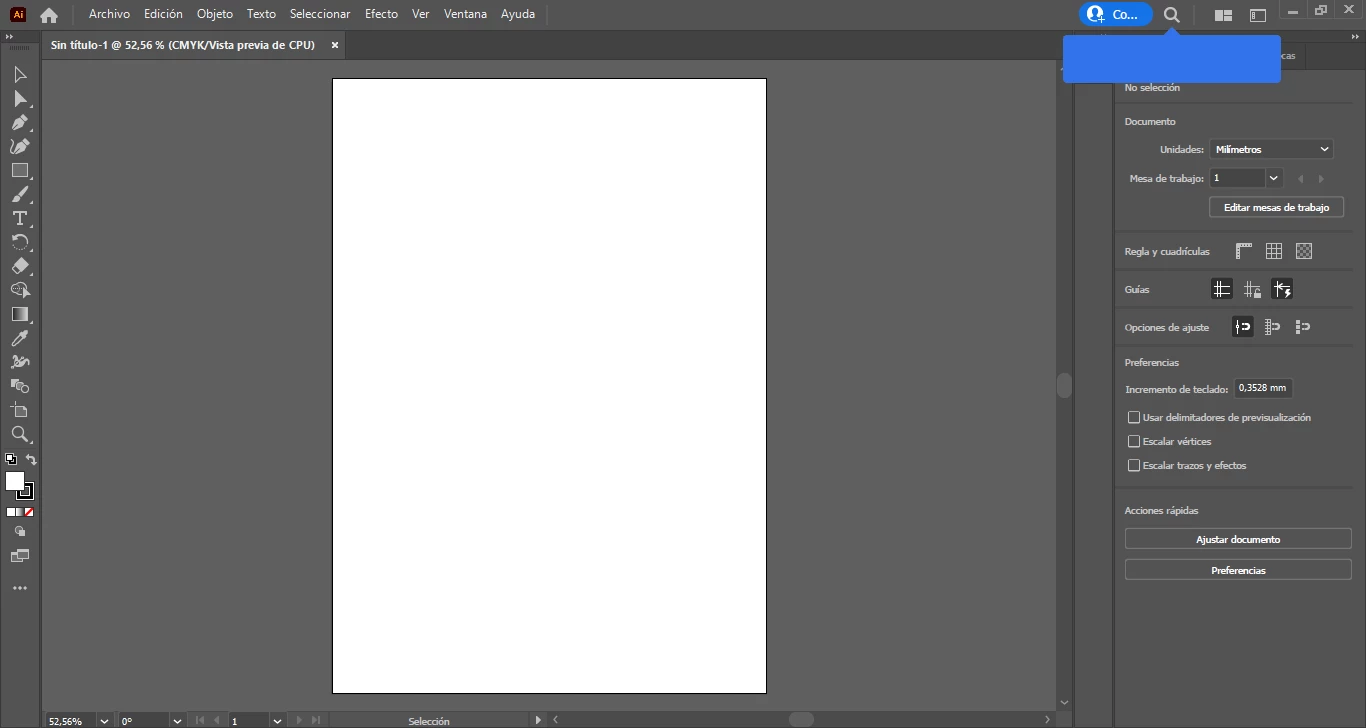Activate the Rectangle tool

20,171
